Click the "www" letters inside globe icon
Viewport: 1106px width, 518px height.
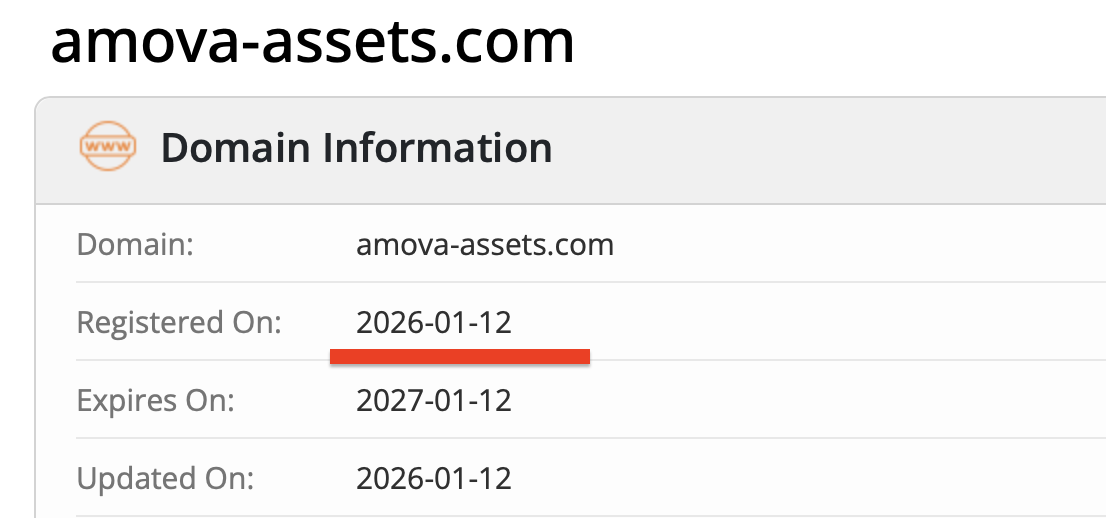click(107, 147)
